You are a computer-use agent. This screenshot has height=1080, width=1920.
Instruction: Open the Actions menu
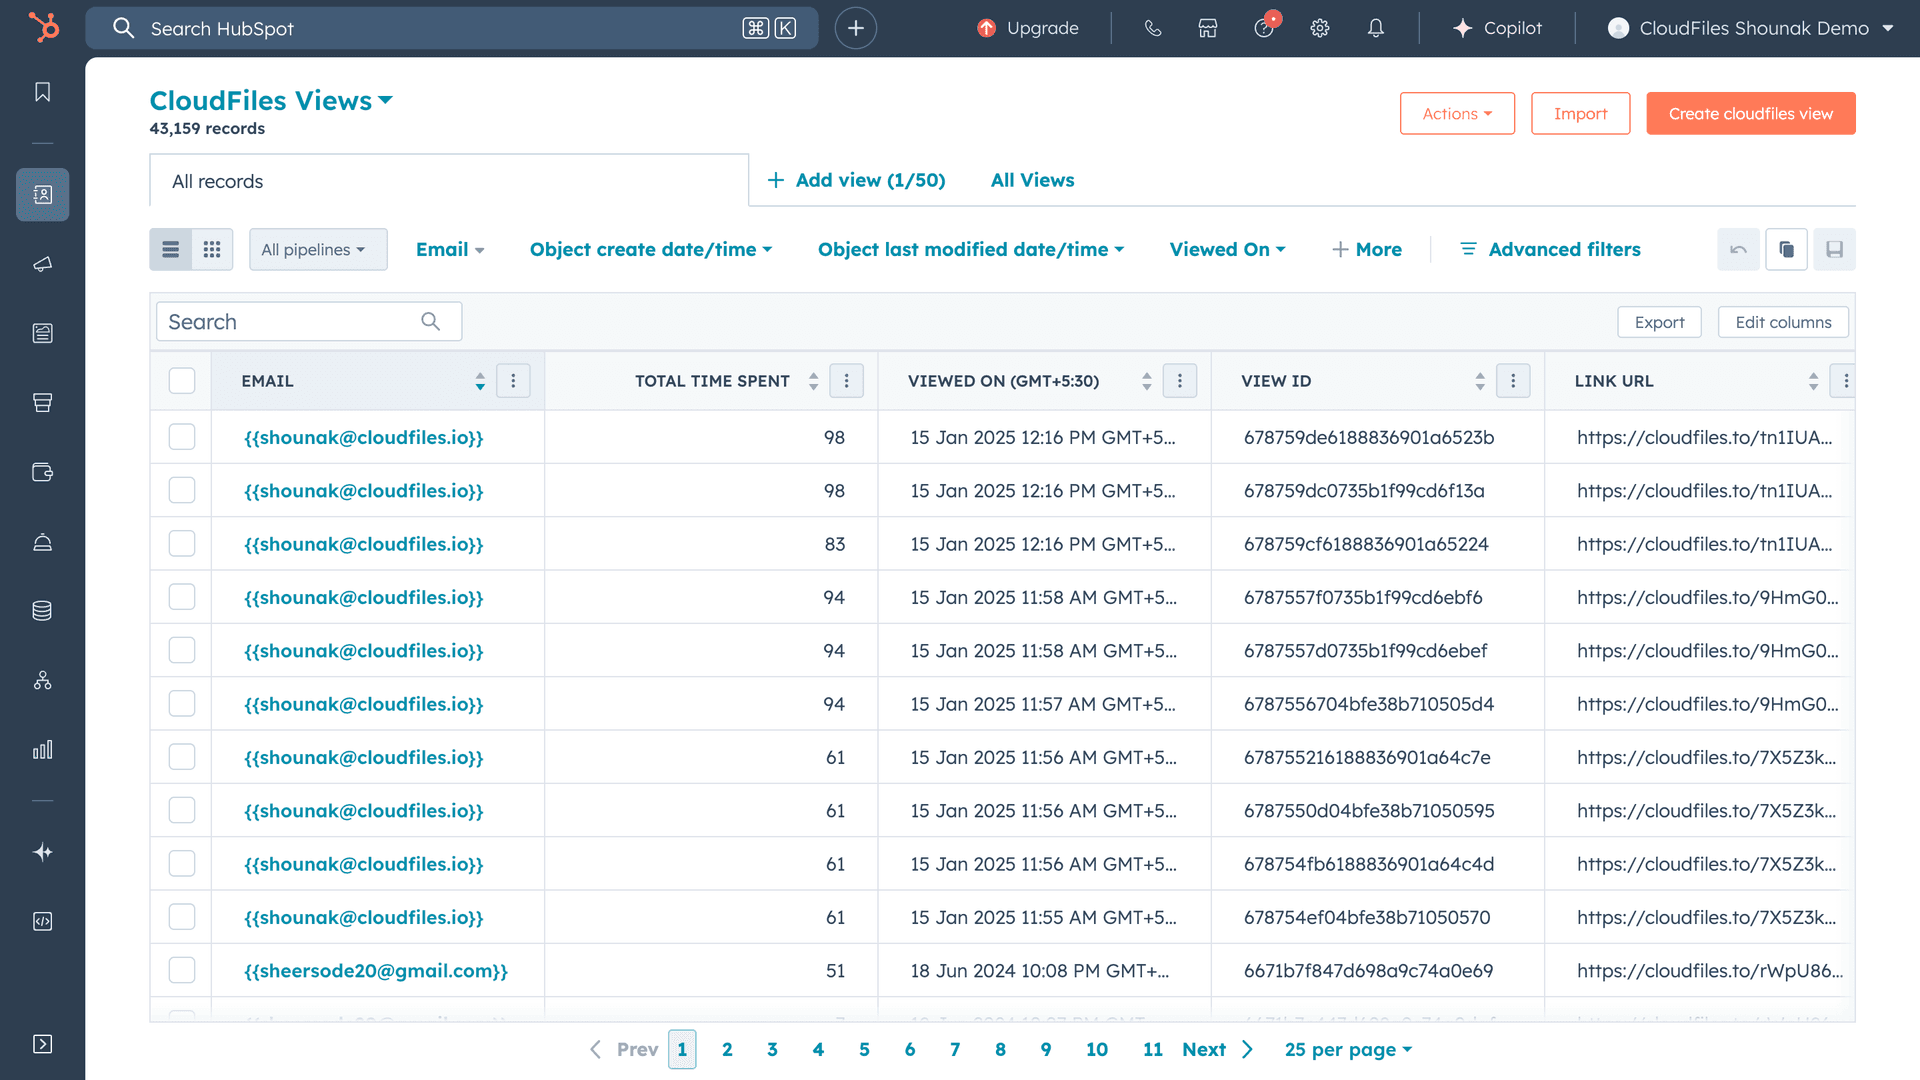(x=1456, y=113)
